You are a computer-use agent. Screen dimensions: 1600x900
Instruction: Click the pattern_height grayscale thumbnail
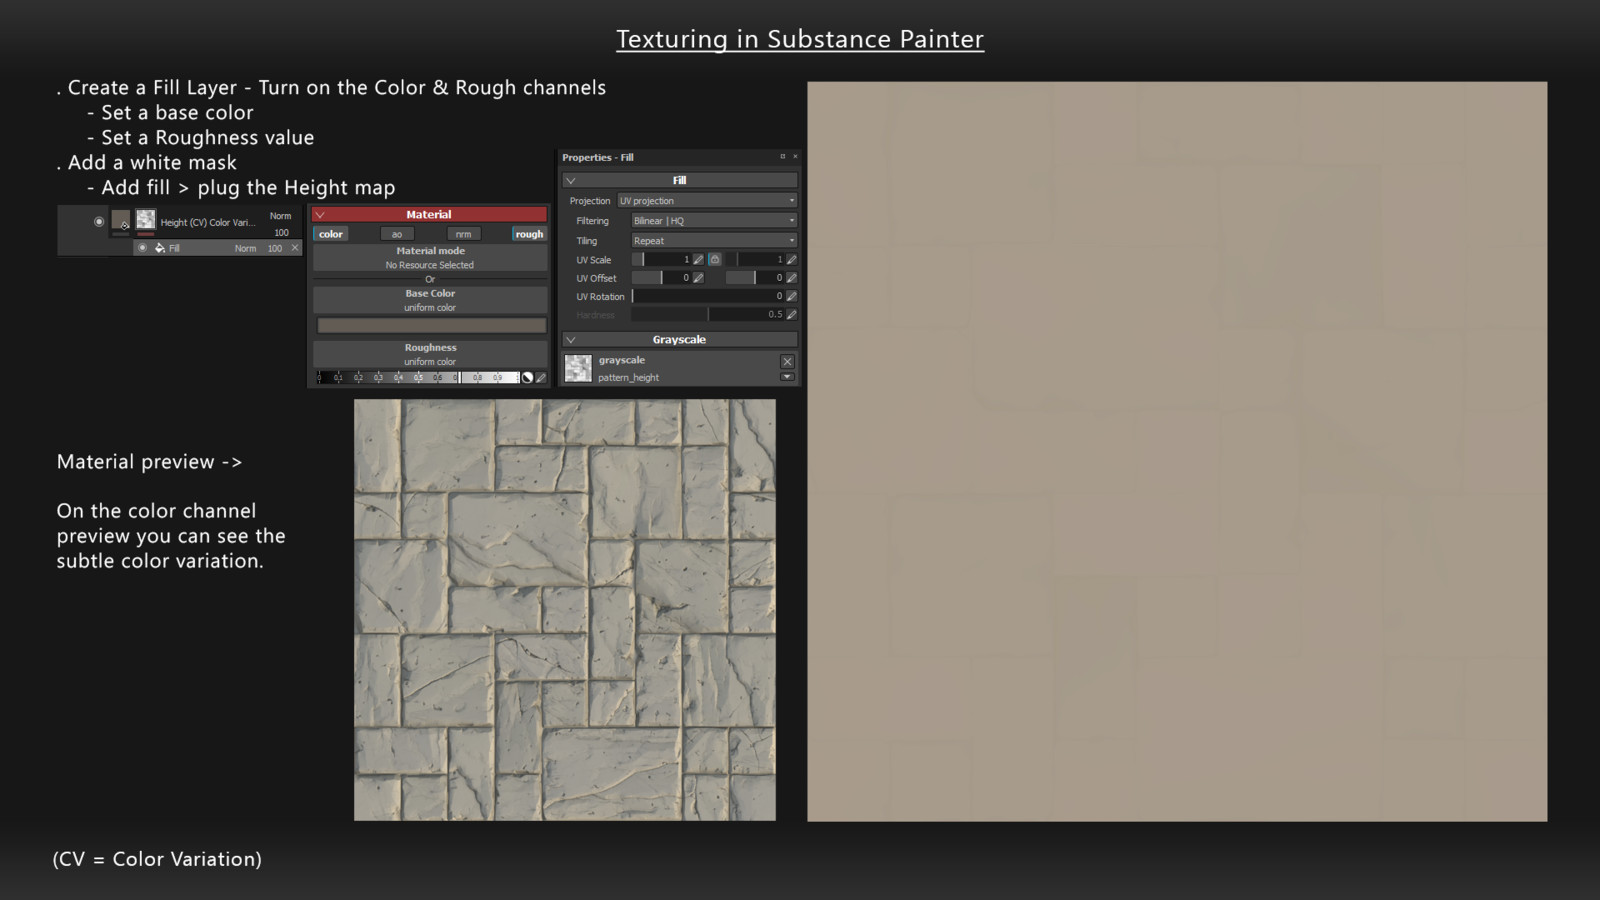point(578,368)
